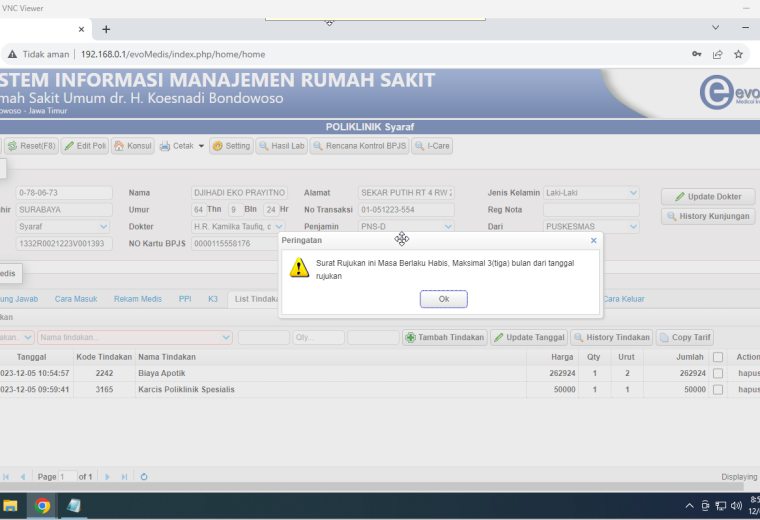Toggle the select-all checkbox in table header
This screenshot has width=760, height=520.
coord(718,357)
